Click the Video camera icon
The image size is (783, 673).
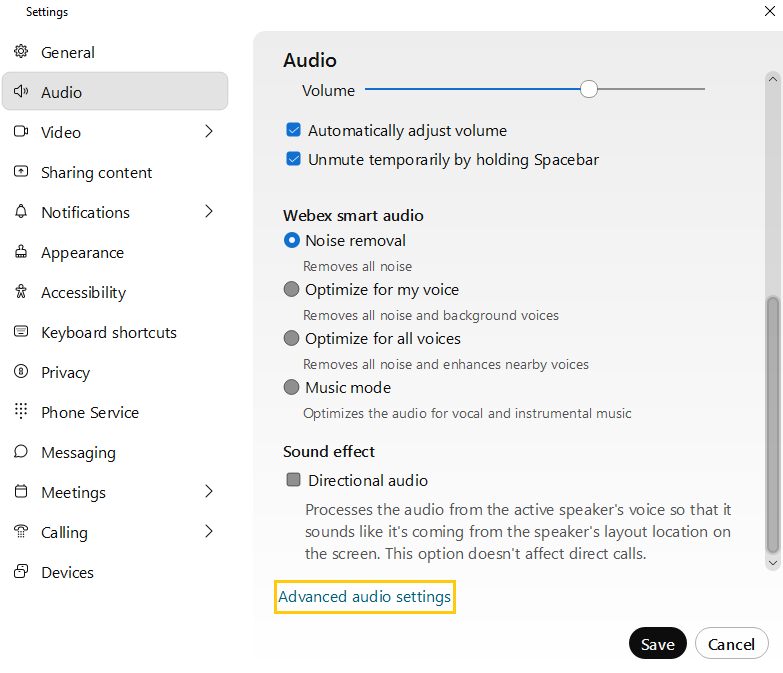(21, 132)
